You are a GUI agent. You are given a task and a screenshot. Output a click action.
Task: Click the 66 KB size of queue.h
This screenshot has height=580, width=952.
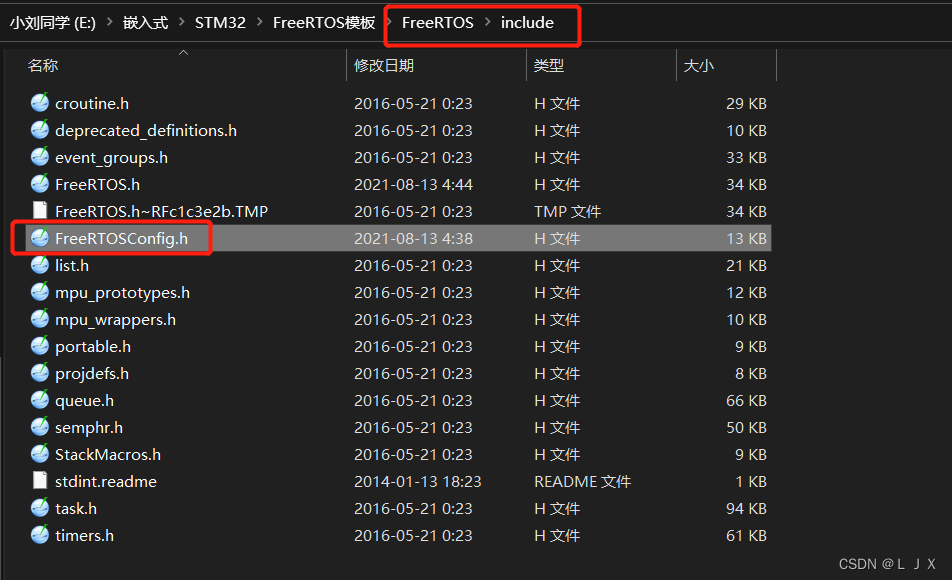(x=746, y=400)
